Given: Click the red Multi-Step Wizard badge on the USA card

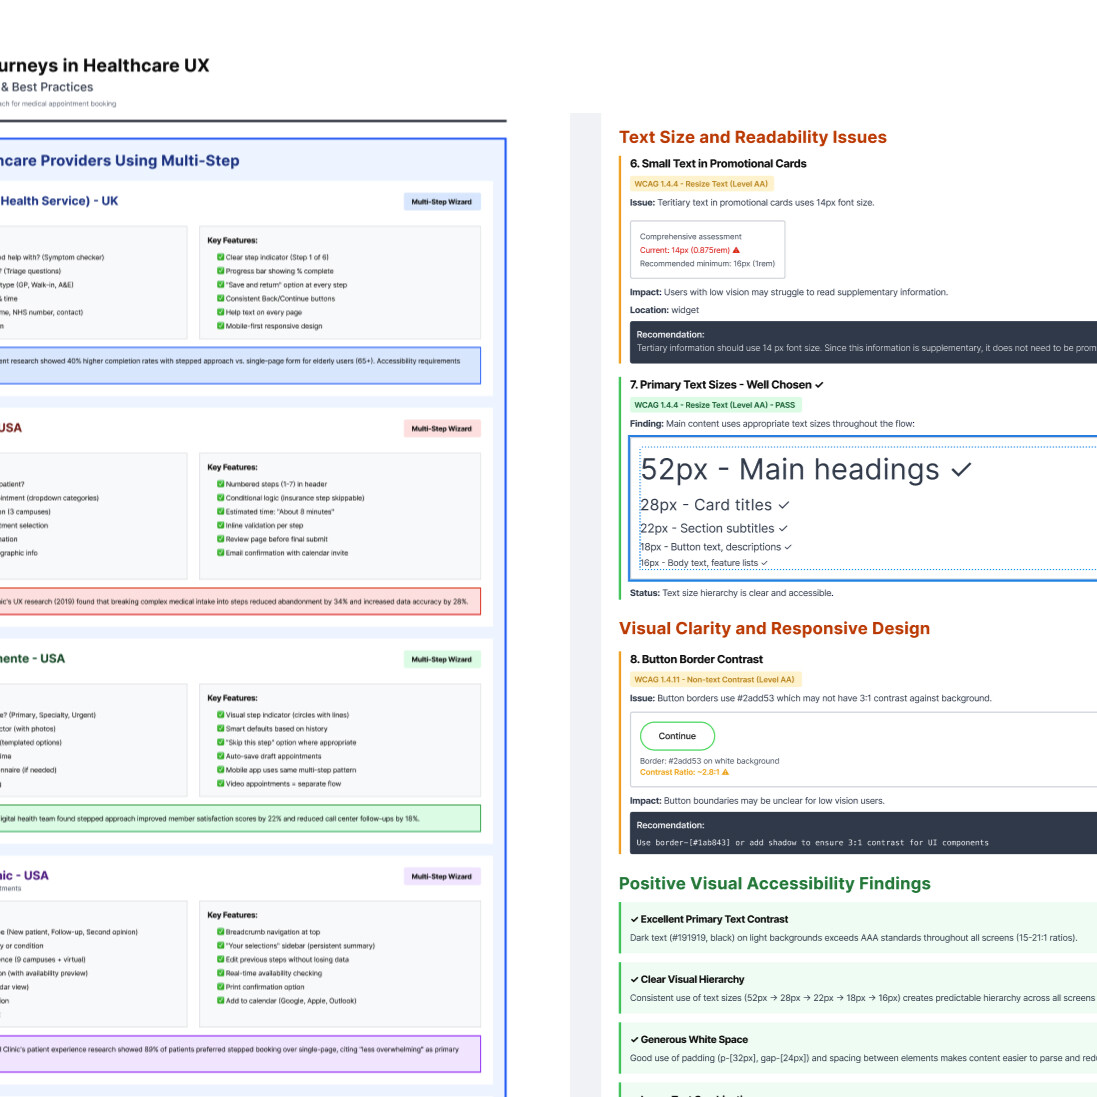Looking at the screenshot, I should pos(441,428).
